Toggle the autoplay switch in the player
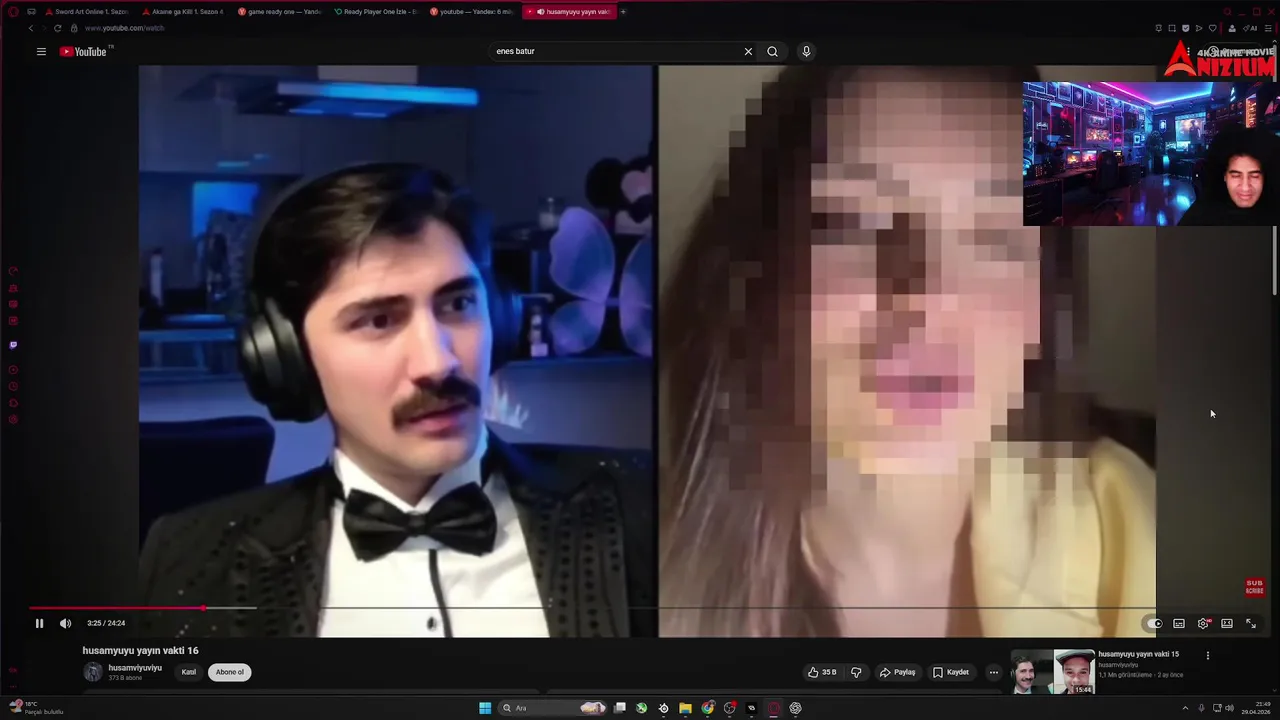The width and height of the screenshot is (1280, 720). (x=1155, y=623)
